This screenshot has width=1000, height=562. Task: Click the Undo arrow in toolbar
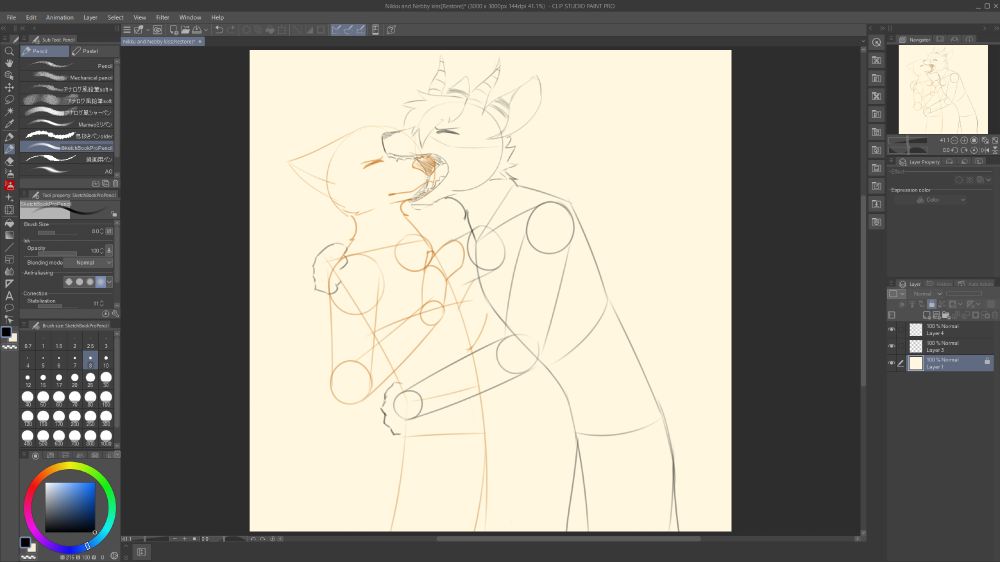[219, 29]
